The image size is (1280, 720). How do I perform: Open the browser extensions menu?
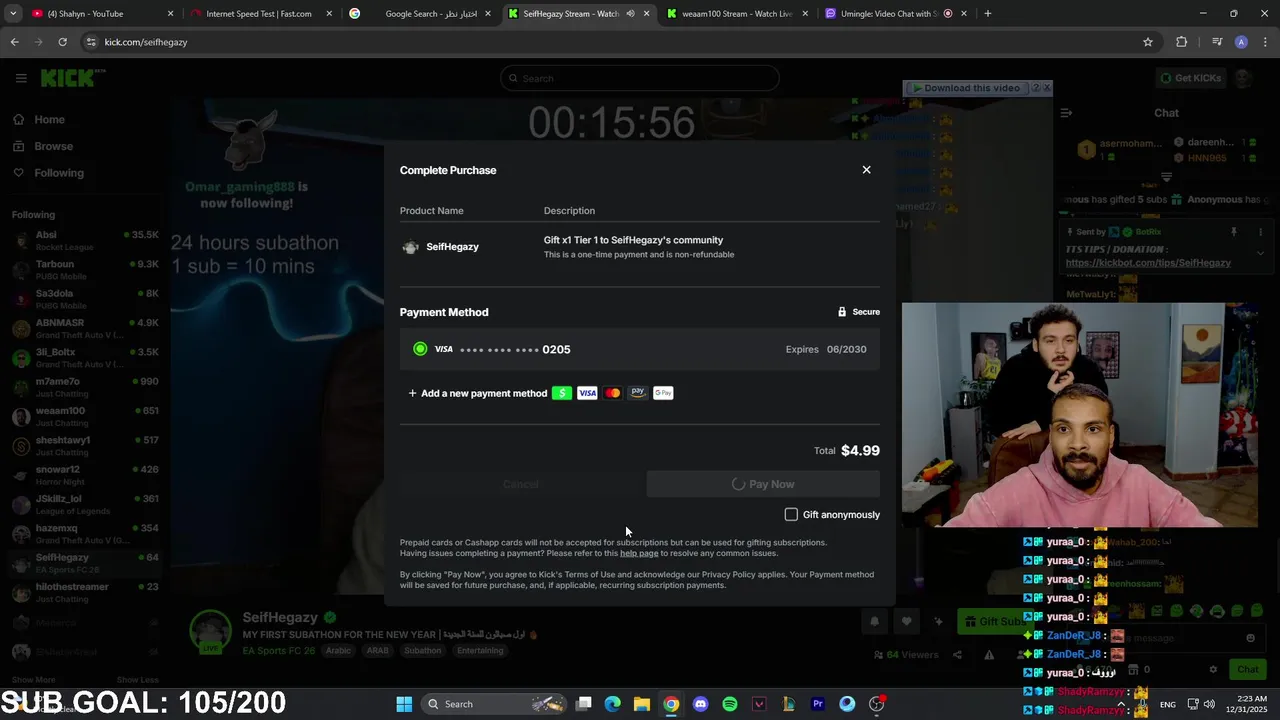point(1182,42)
